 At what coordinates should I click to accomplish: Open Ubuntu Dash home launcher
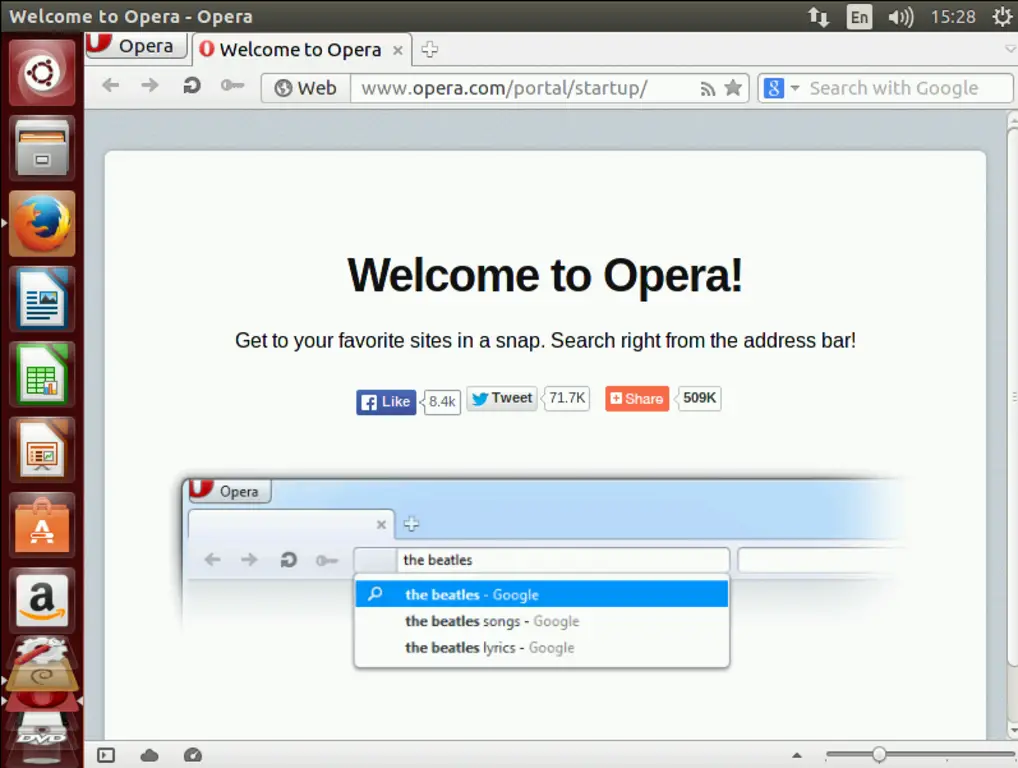point(42,73)
